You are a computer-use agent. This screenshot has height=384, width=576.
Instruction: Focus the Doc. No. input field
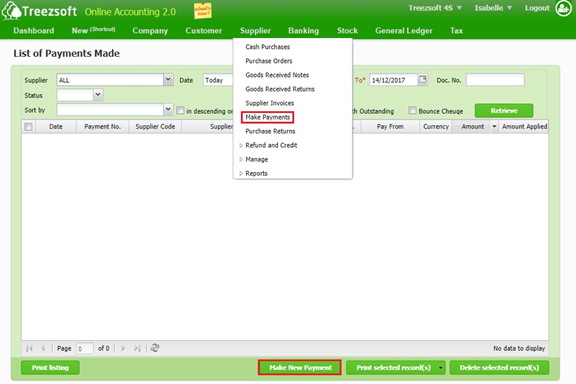pos(495,80)
